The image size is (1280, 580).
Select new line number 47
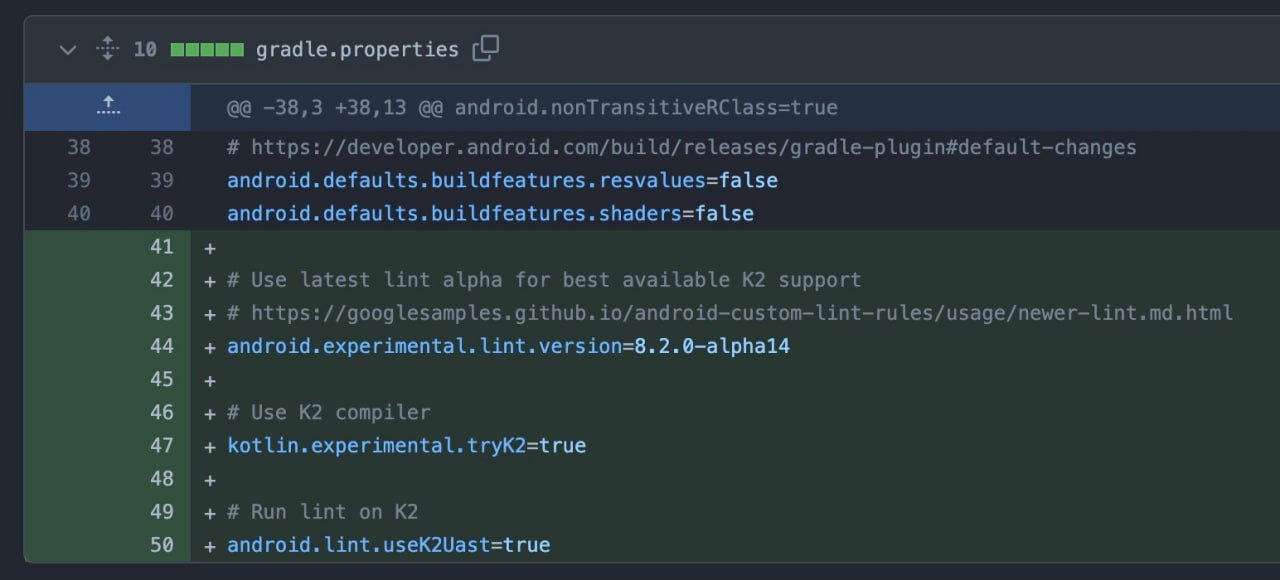point(161,445)
